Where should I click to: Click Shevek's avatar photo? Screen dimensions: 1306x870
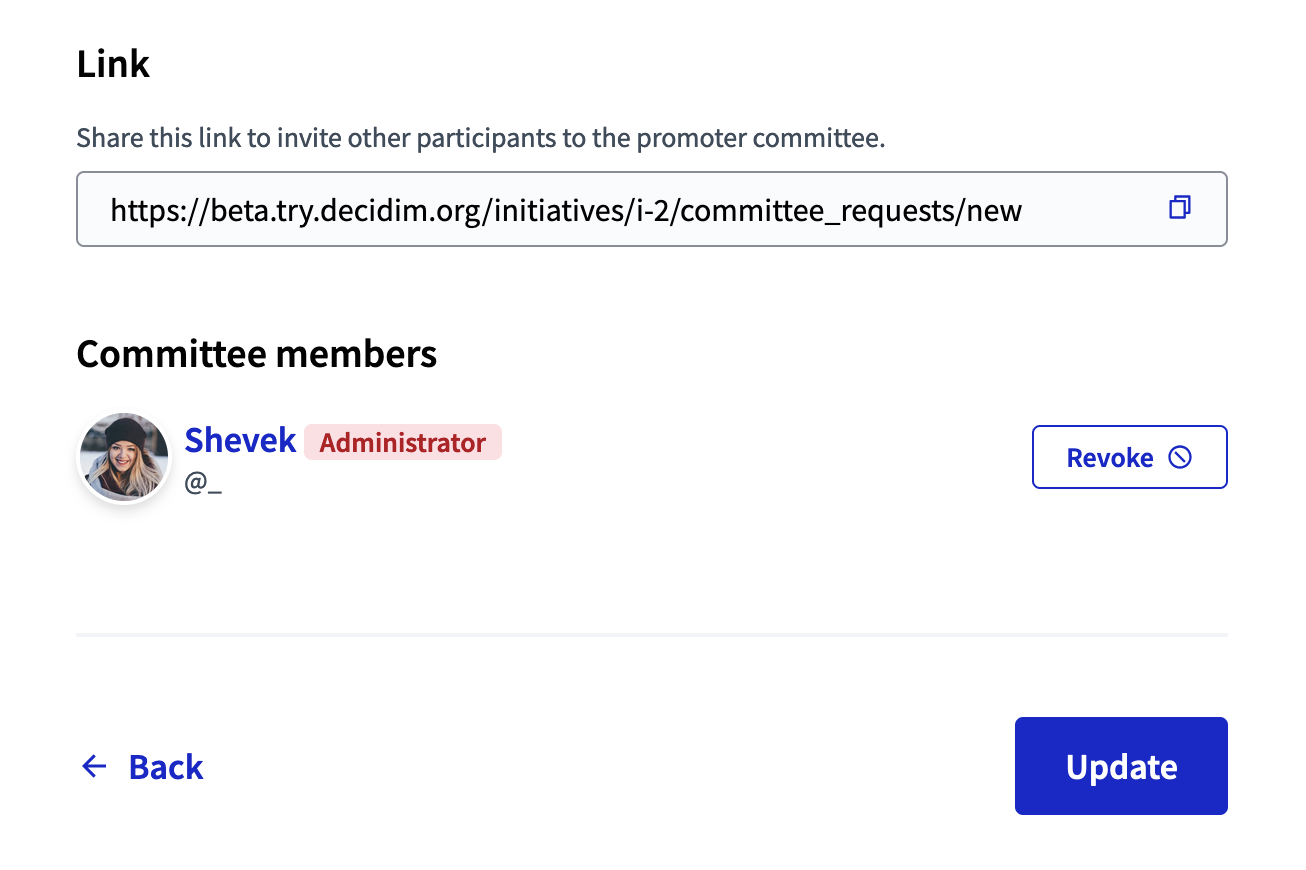[124, 456]
